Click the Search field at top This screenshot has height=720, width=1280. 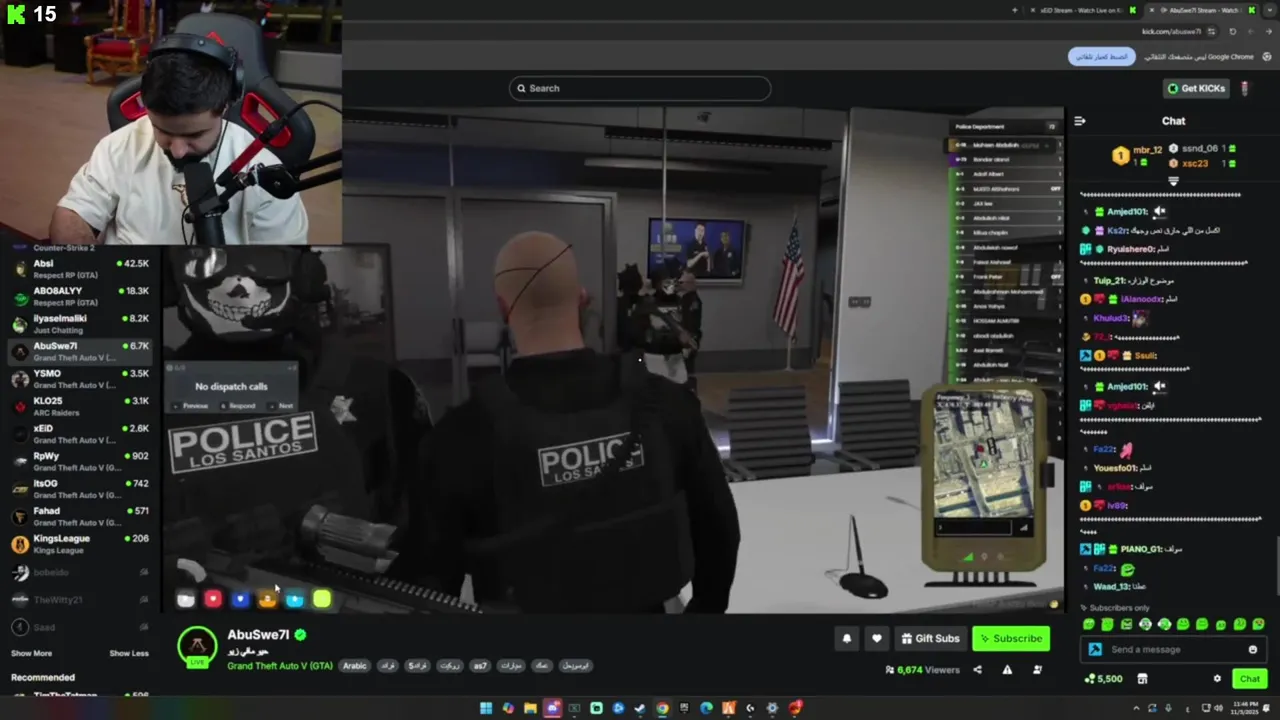click(x=639, y=88)
